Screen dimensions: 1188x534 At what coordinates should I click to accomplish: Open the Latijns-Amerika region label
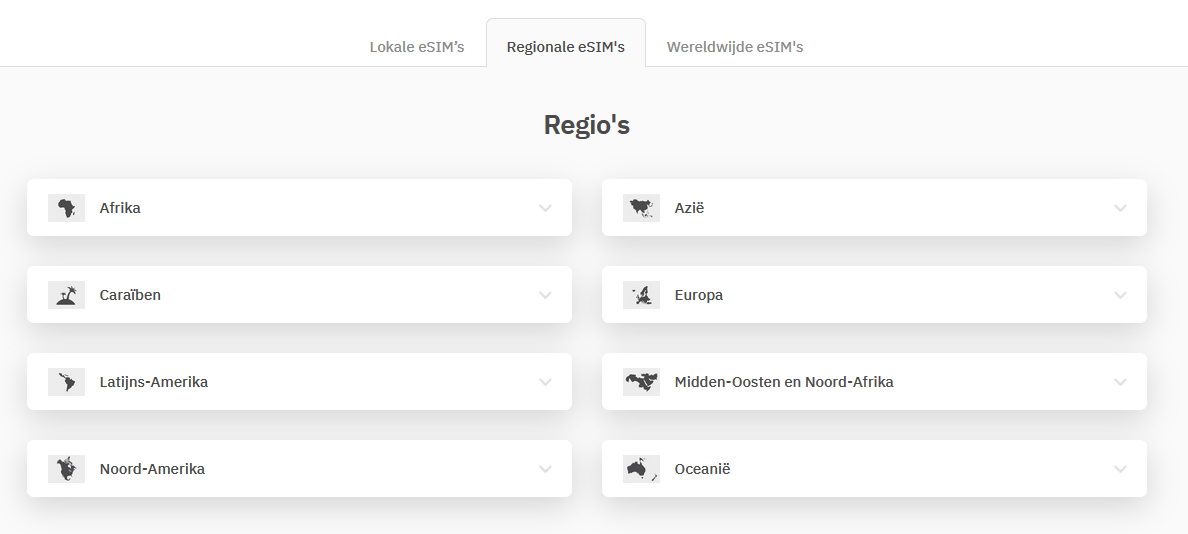click(154, 382)
